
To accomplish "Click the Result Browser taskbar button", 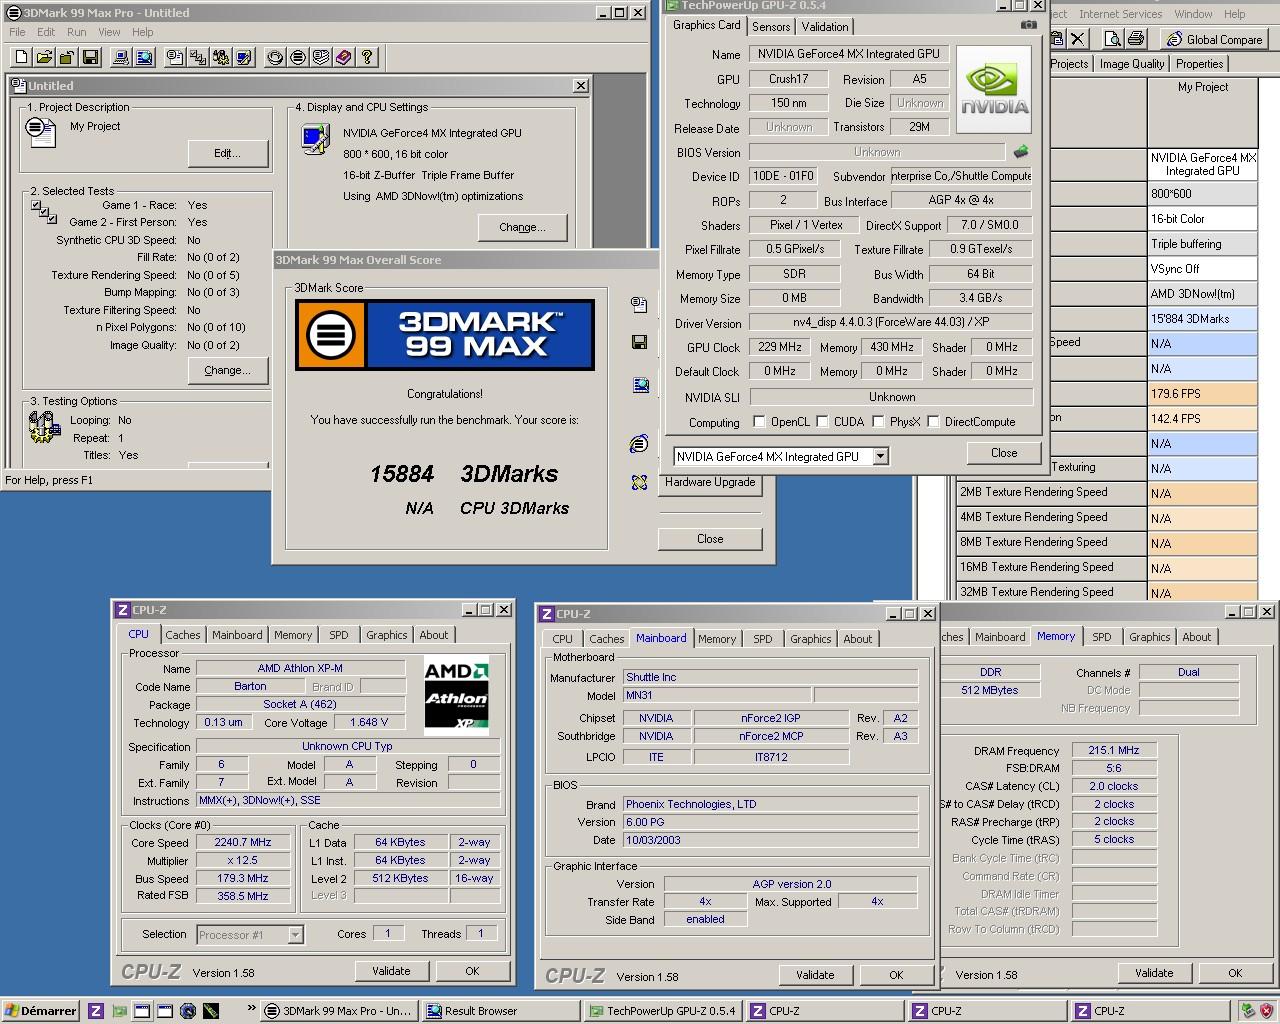I will (500, 1011).
